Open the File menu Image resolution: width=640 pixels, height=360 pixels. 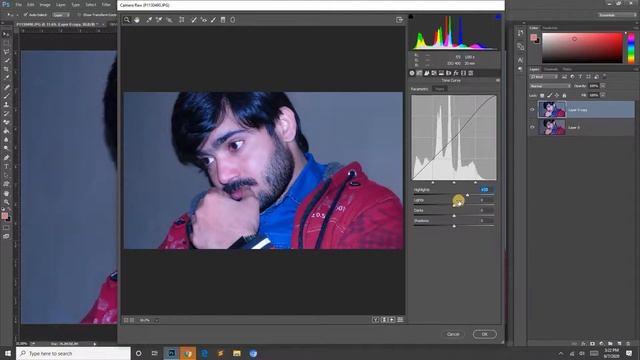pos(18,5)
